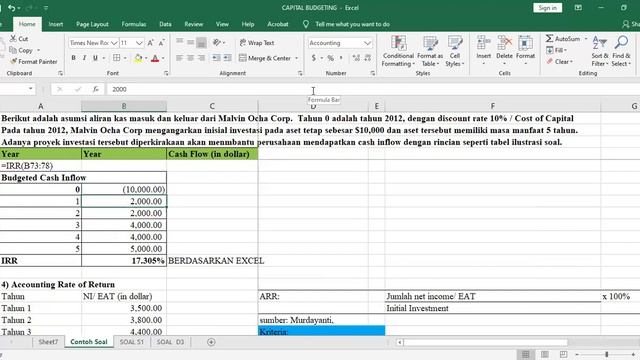640x360 pixels.
Task: Open the Fill Color dropdown arrow
Action: click(146, 58)
